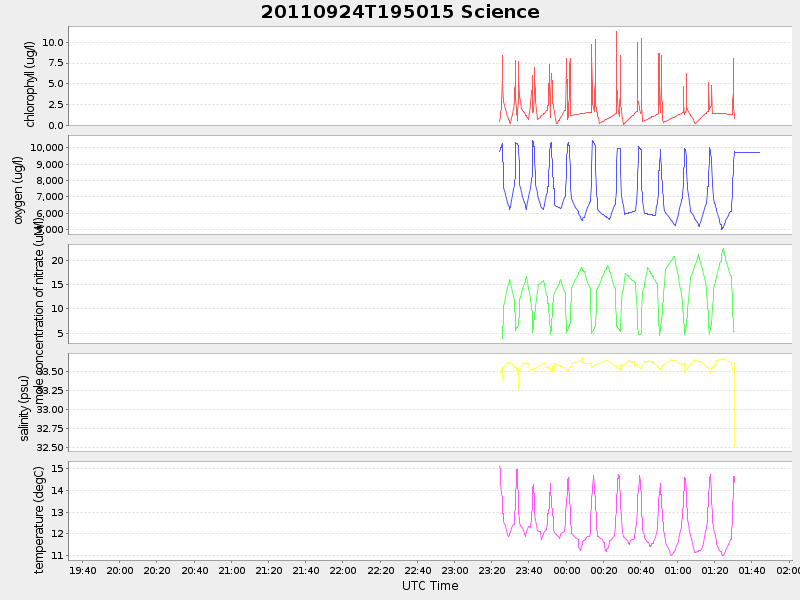The image size is (800, 600).
Task: Click the 01:40 time tick label
Action: [x=753, y=570]
